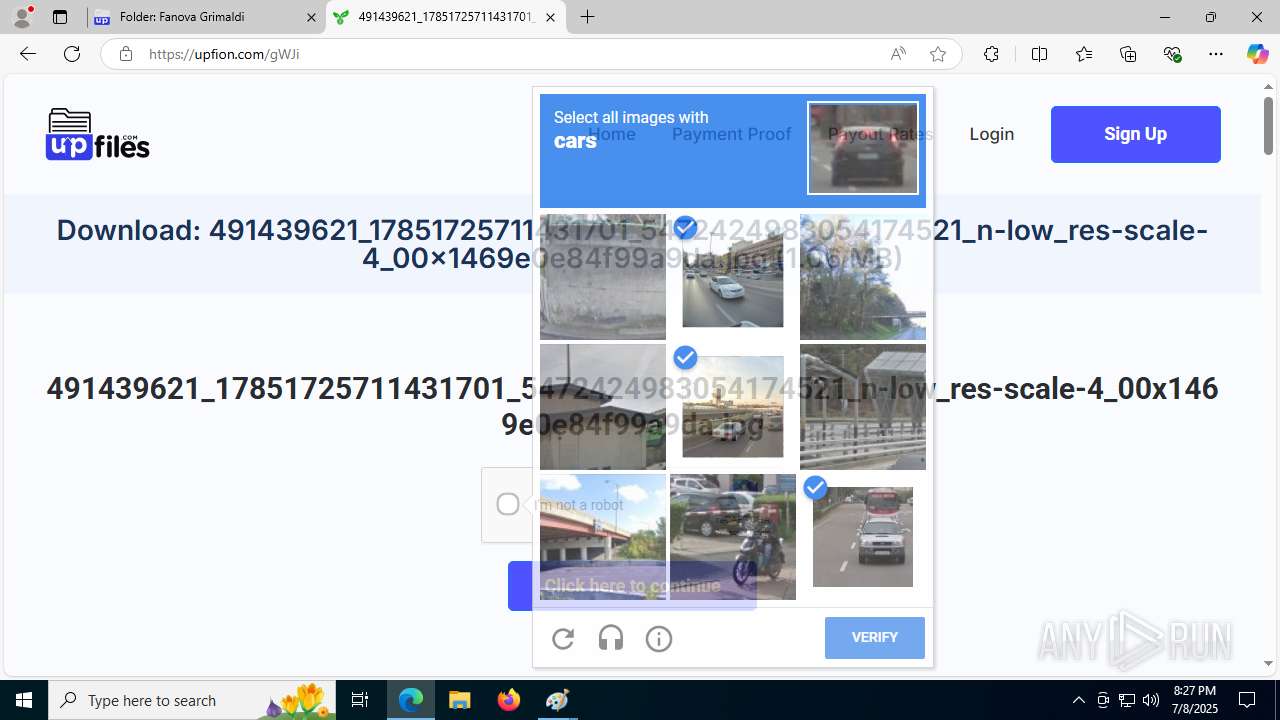Click the taskbar search box

click(192, 700)
